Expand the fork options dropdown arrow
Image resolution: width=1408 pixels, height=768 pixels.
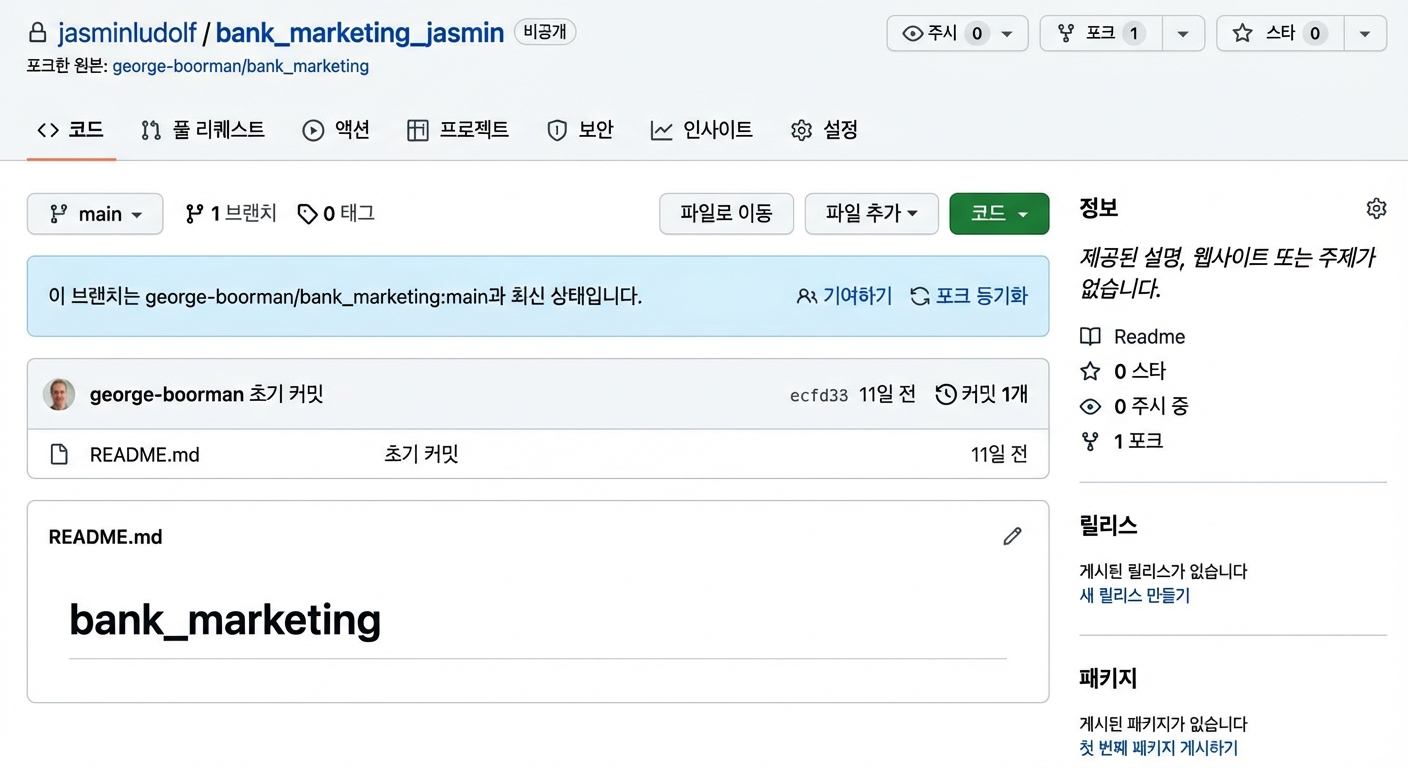tap(1183, 34)
